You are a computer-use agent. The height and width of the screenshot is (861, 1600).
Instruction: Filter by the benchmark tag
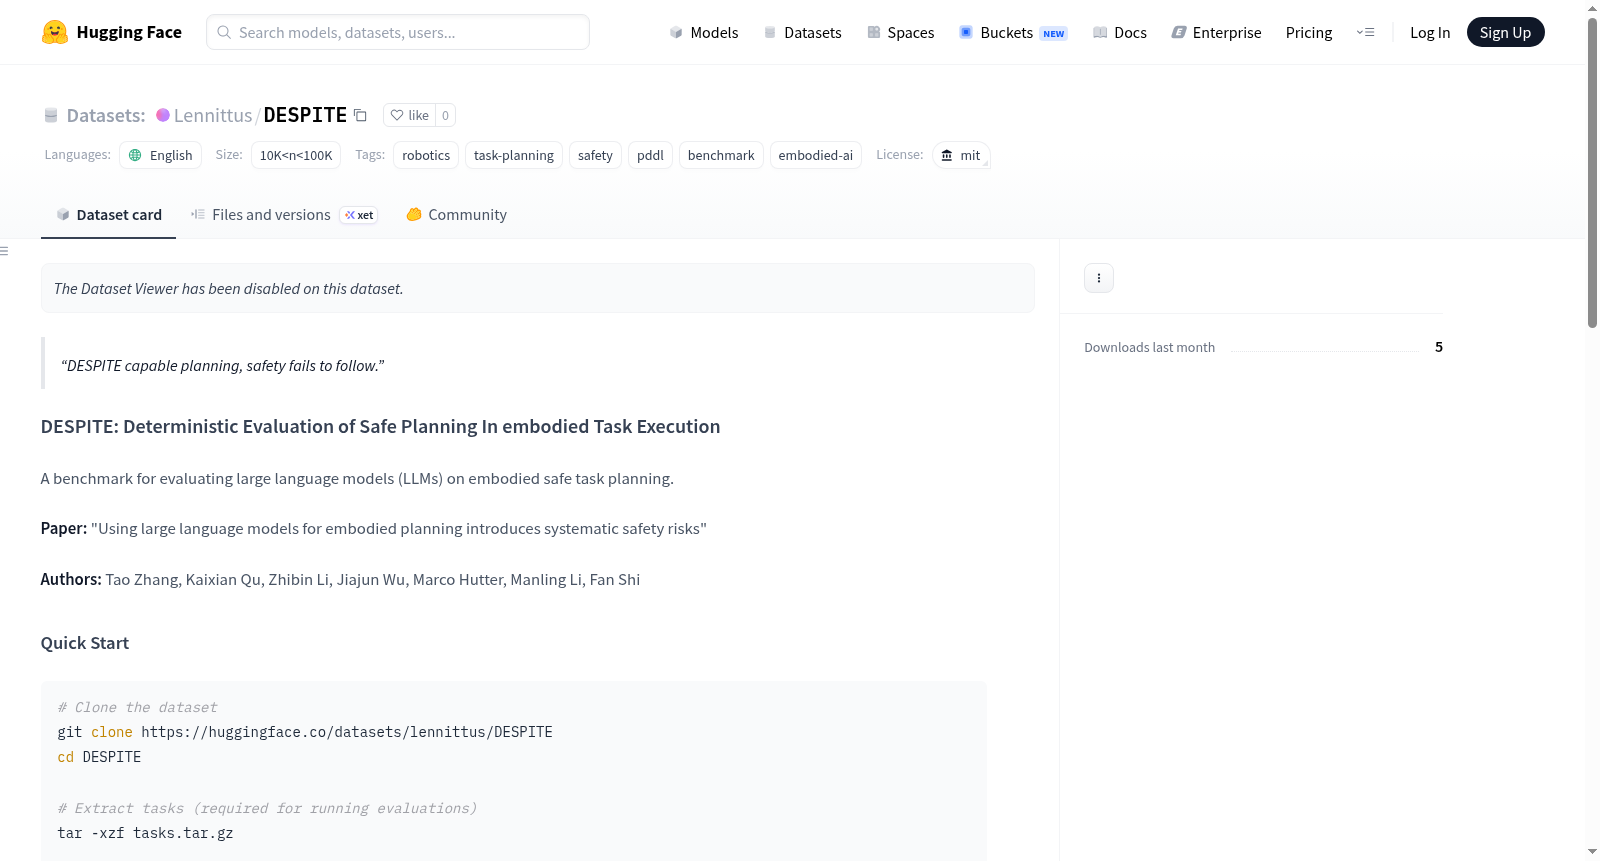pyautogui.click(x=721, y=155)
